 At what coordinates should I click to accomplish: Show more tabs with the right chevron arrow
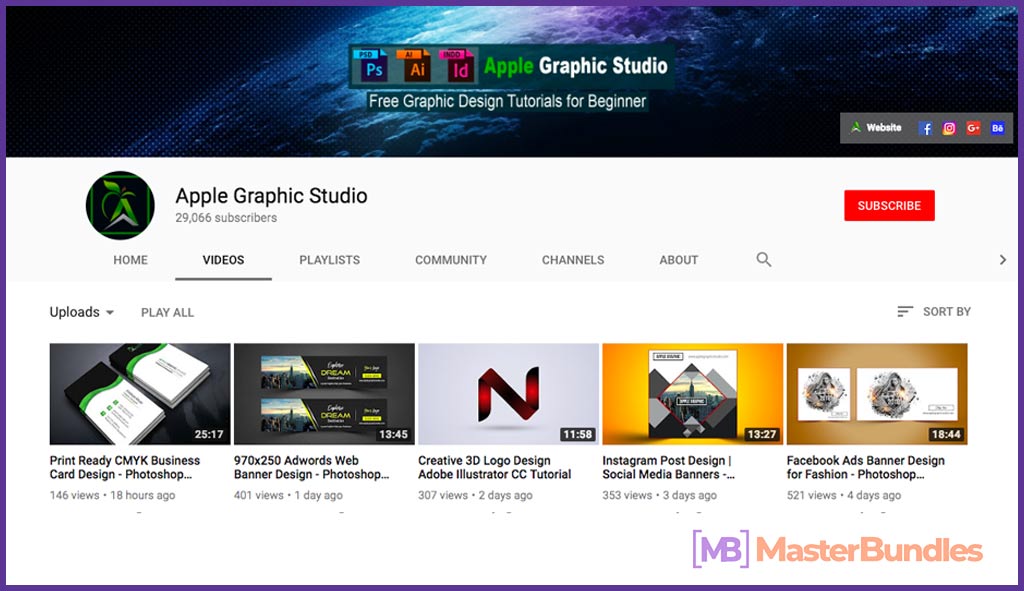pyautogui.click(x=1002, y=259)
